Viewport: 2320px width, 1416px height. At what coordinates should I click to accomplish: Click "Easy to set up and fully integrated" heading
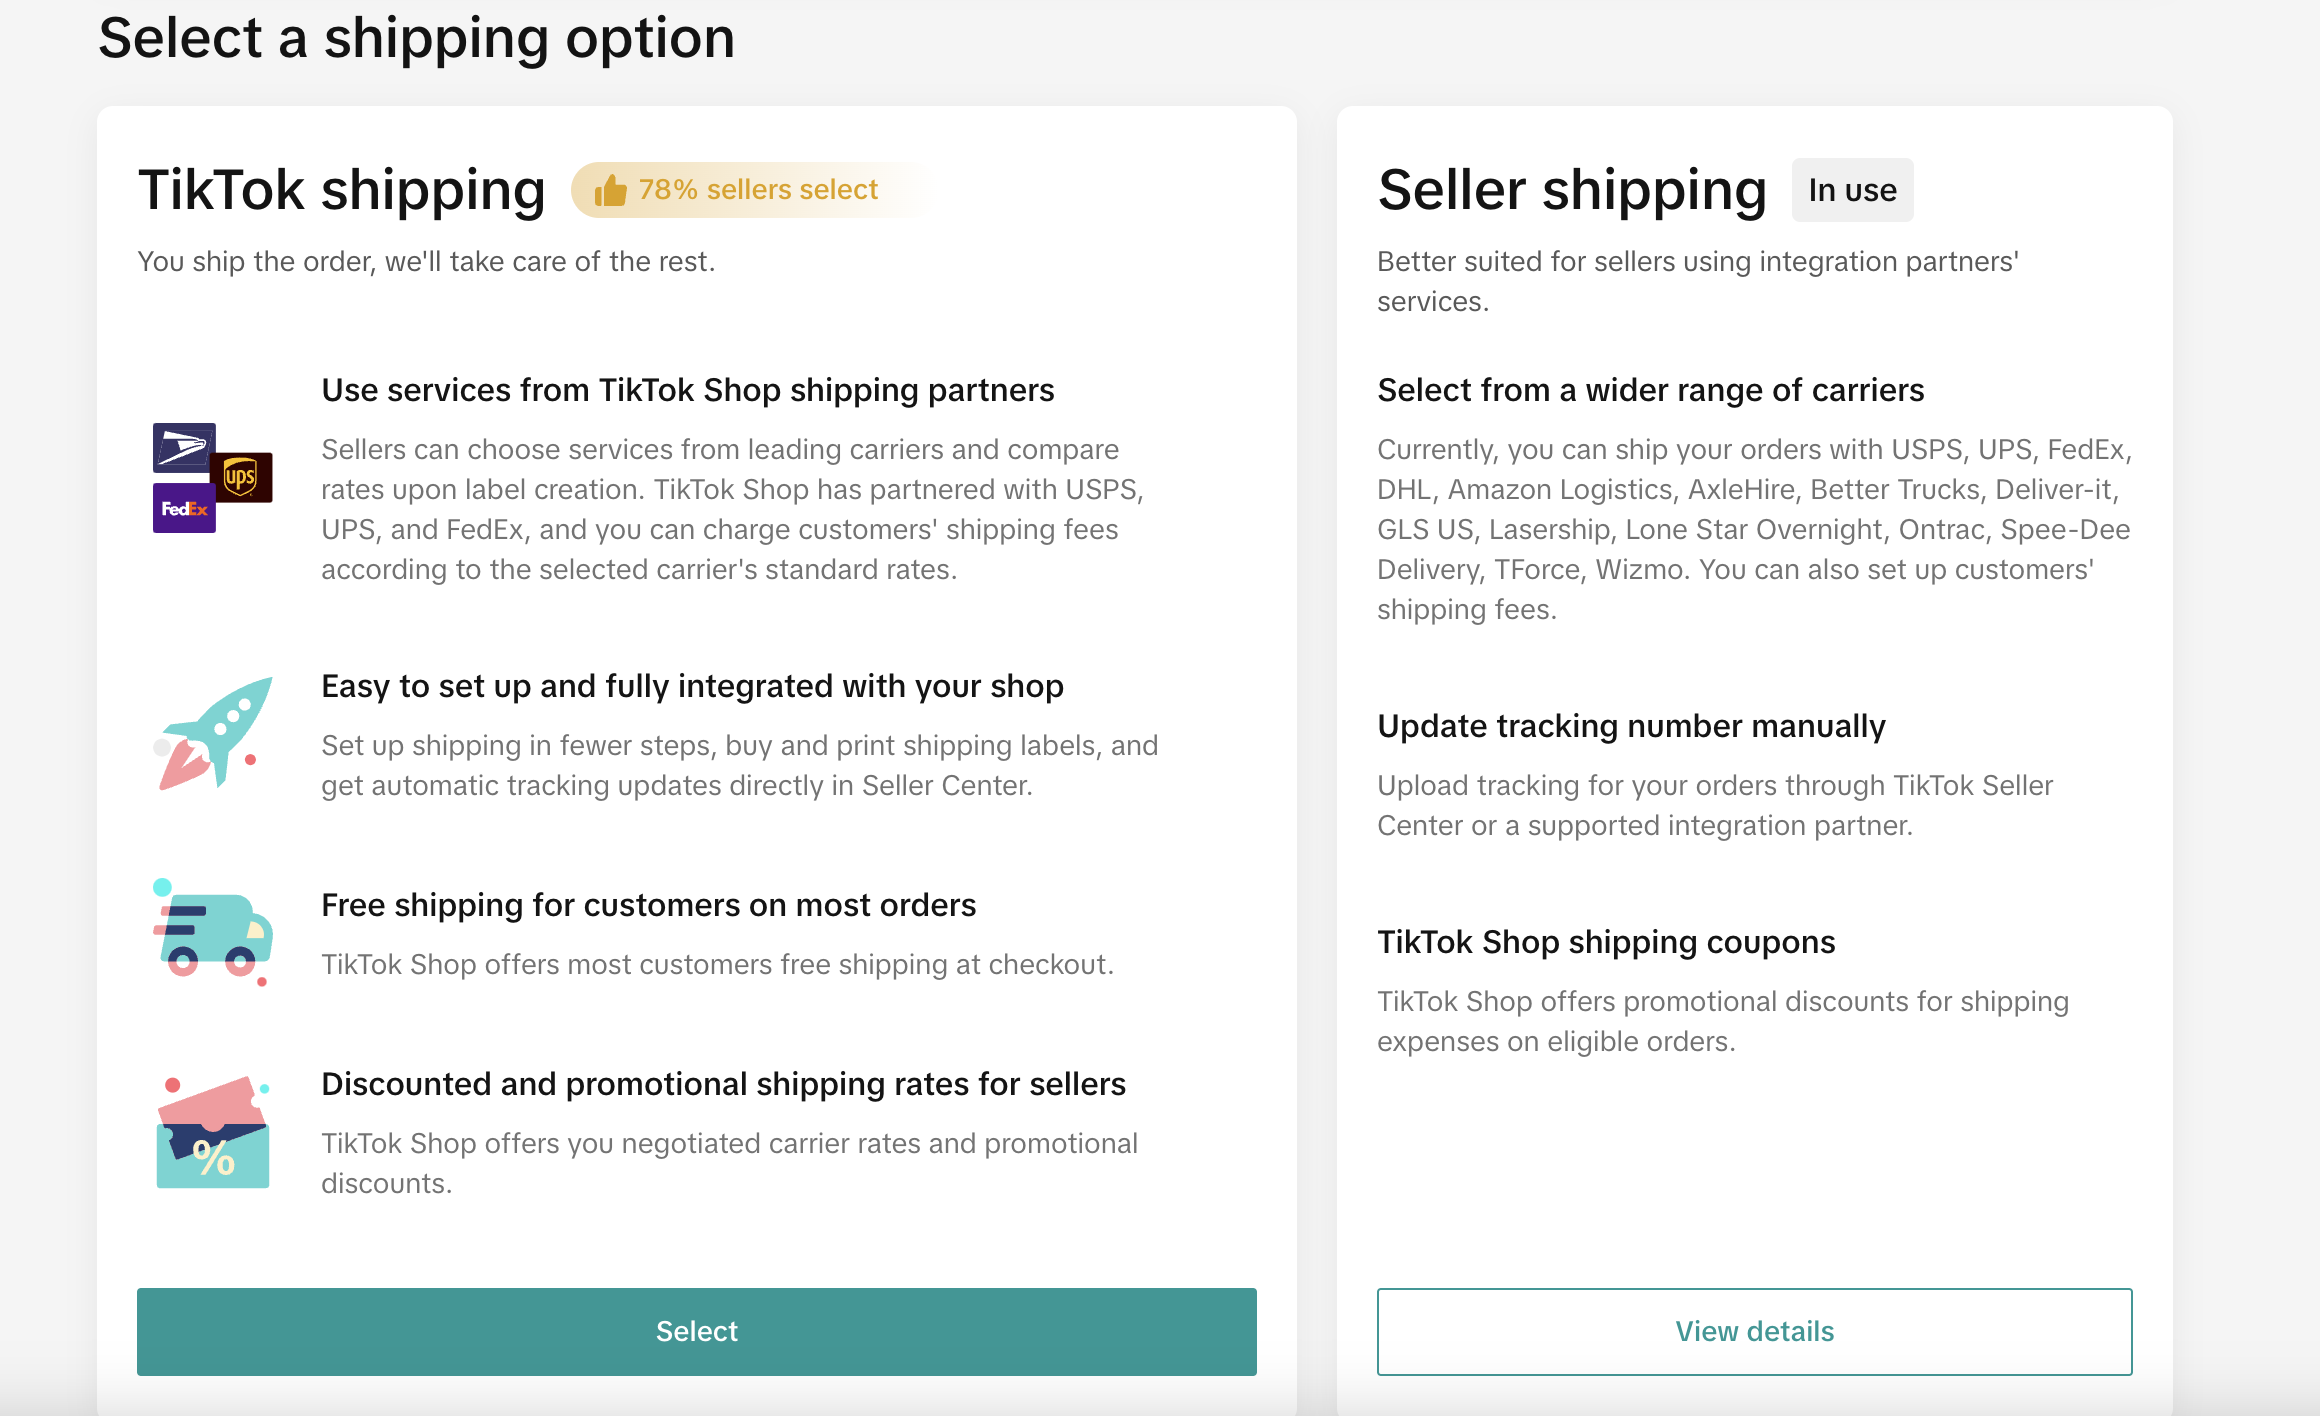point(692,686)
